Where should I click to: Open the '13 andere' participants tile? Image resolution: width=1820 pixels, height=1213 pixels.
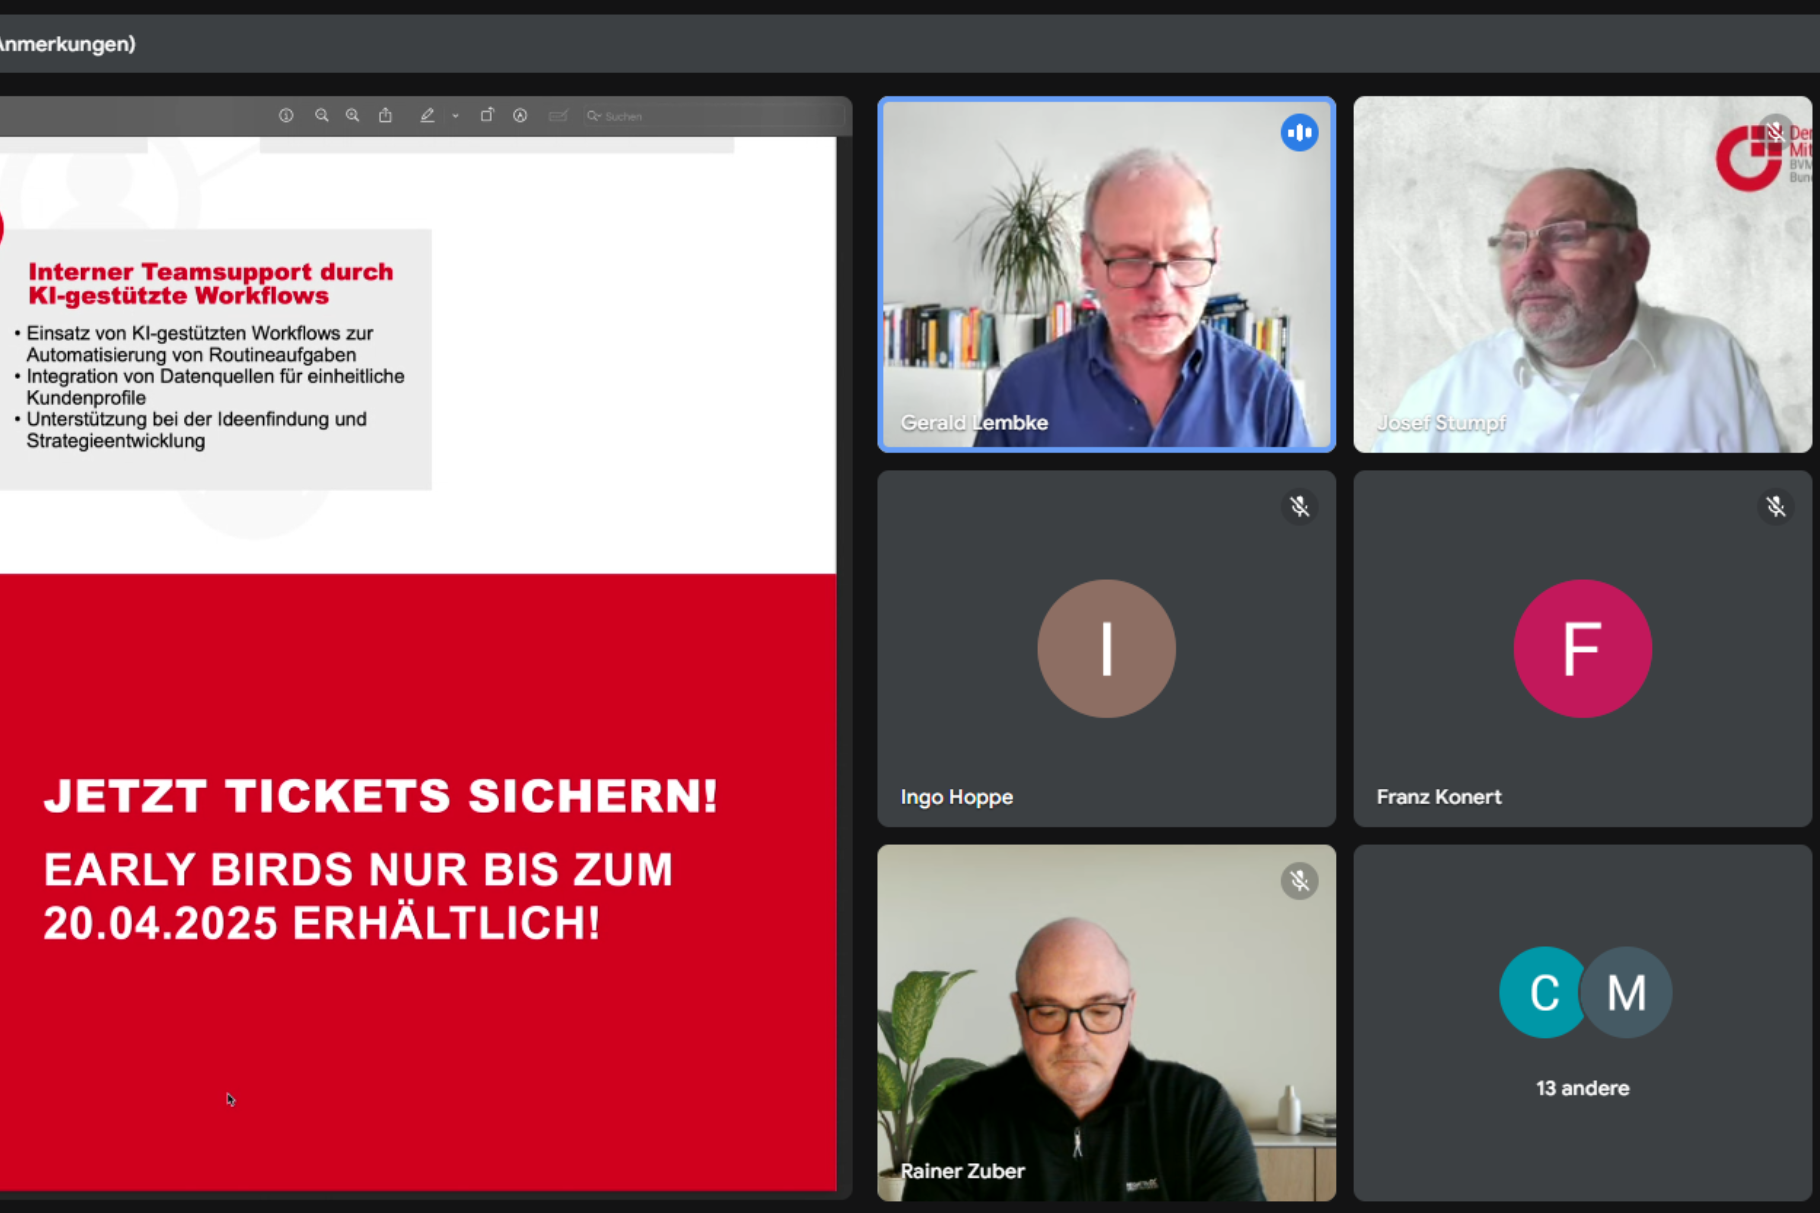coord(1582,1022)
